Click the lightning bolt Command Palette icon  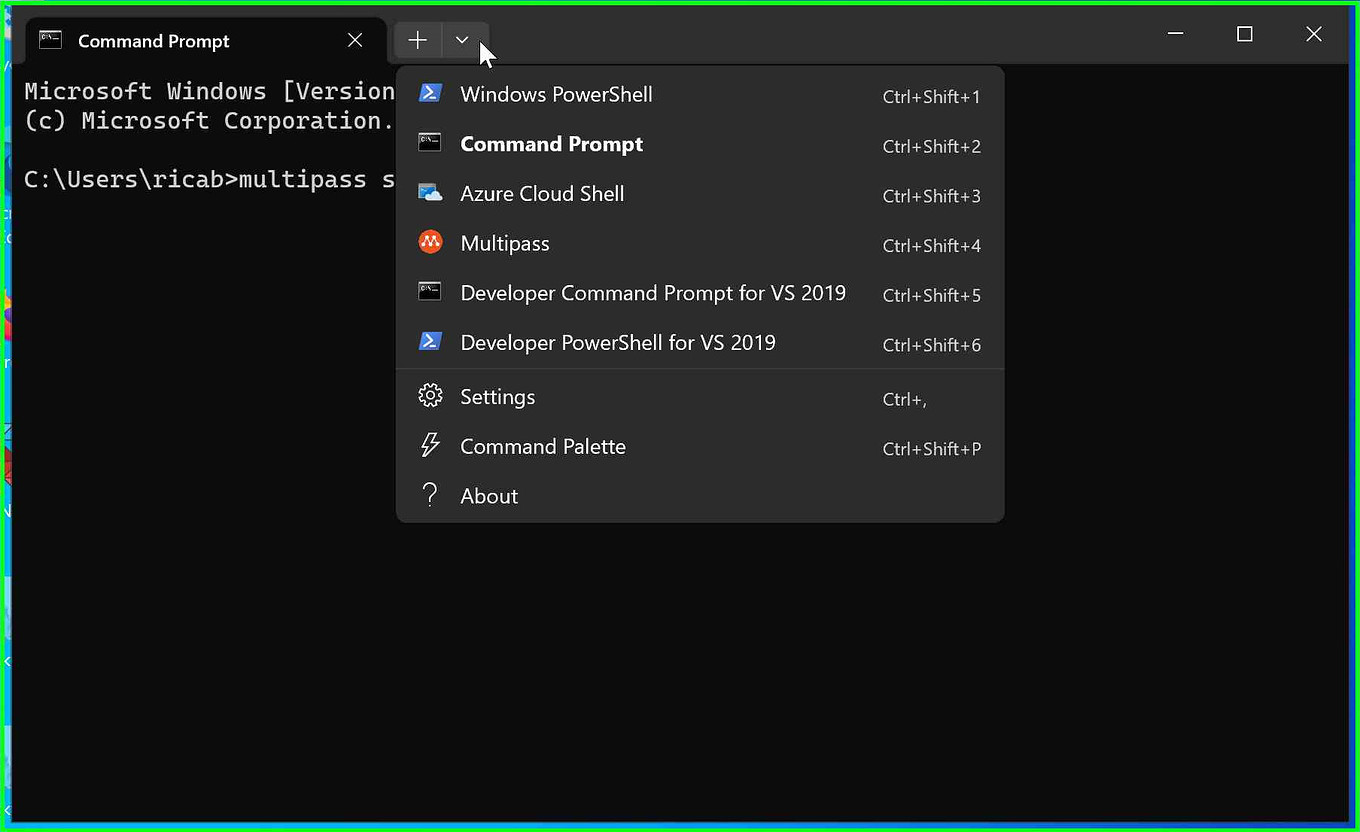(430, 445)
